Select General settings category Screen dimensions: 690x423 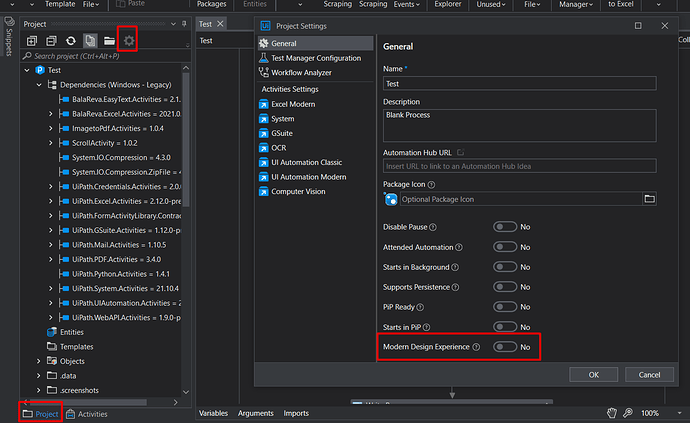[x=315, y=43]
